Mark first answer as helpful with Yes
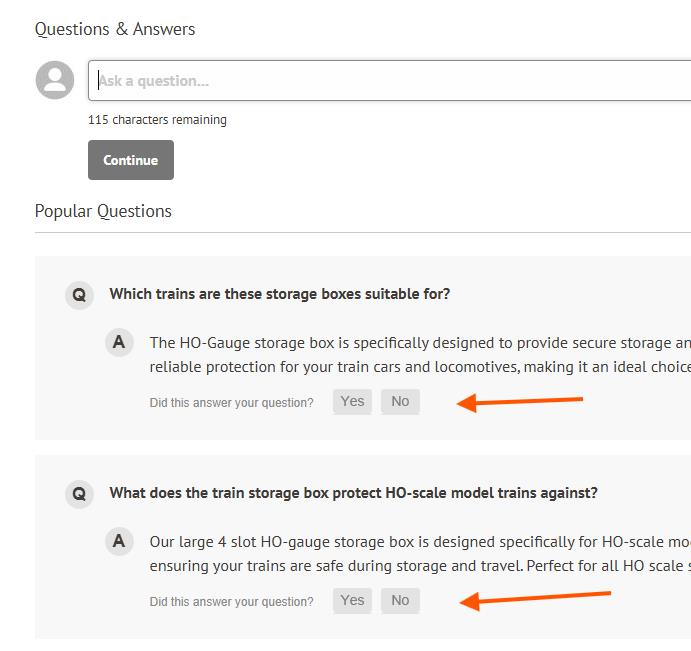The height and width of the screenshot is (651, 691). click(353, 402)
